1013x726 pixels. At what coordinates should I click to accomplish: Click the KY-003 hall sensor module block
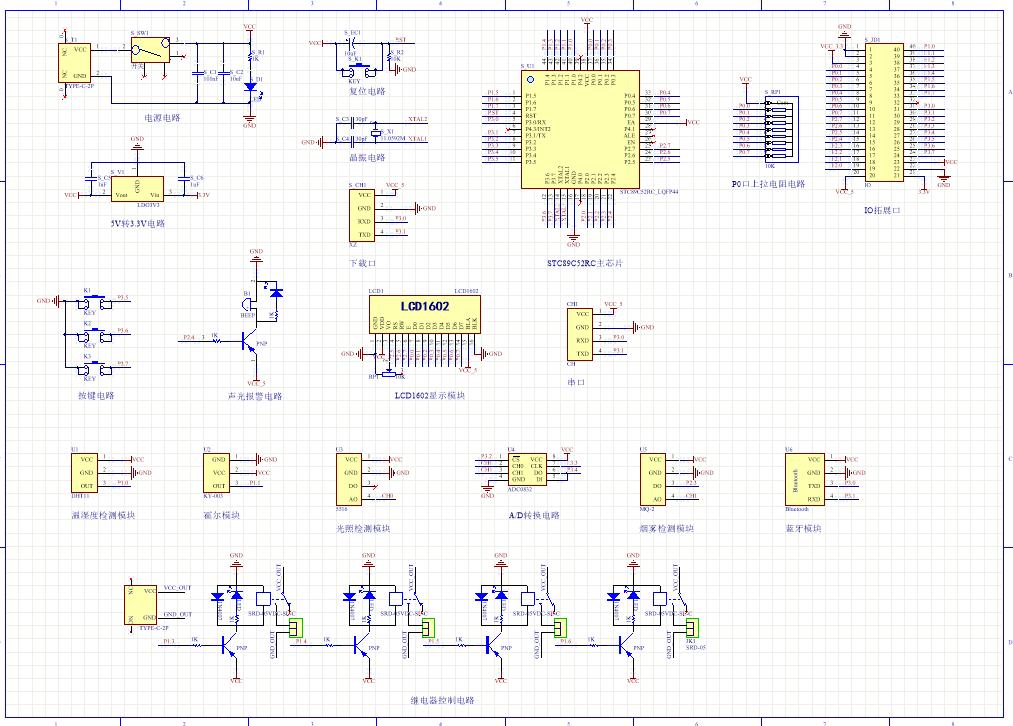point(216,471)
